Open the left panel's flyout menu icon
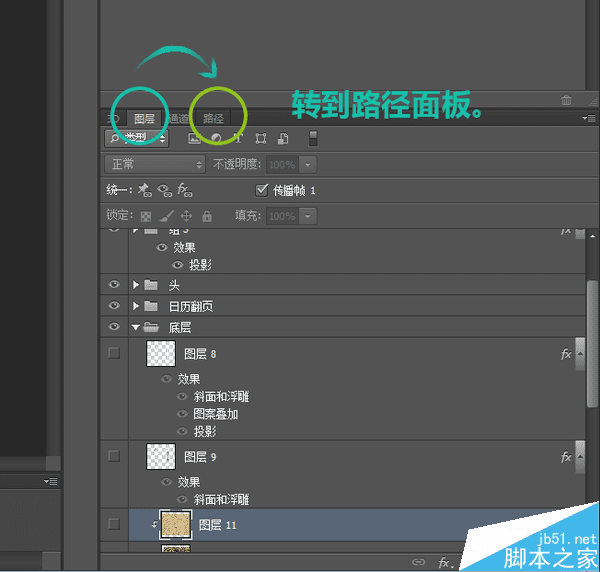This screenshot has width=600, height=572. click(51, 481)
